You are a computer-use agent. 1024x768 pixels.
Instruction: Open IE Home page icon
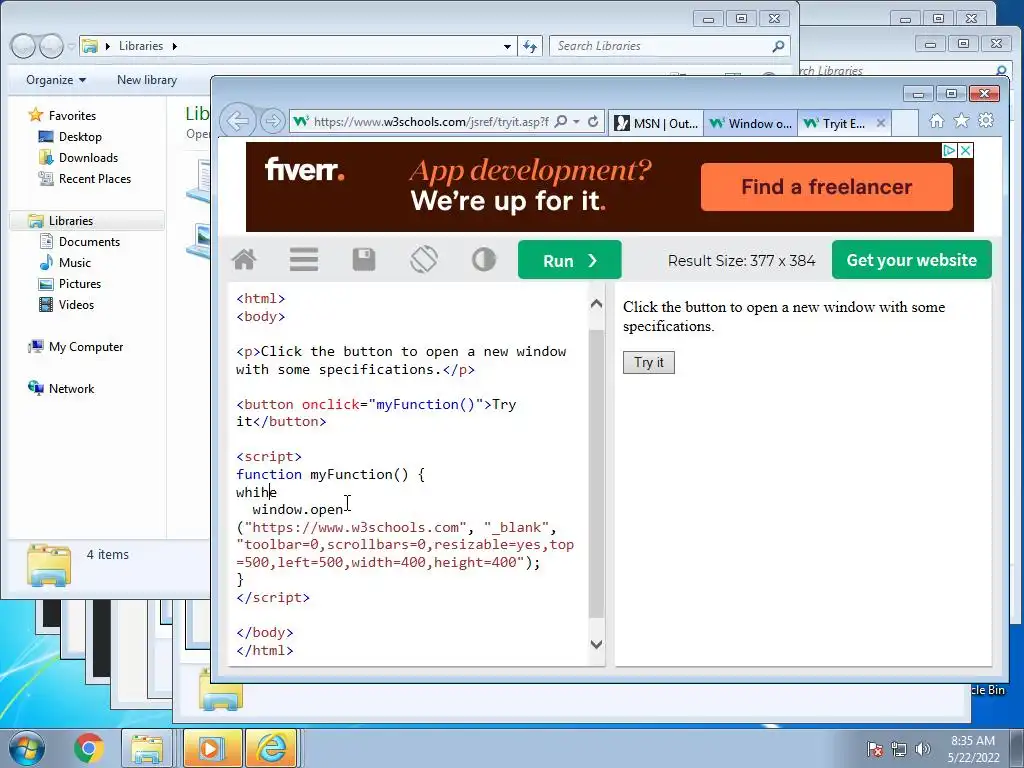click(x=936, y=121)
